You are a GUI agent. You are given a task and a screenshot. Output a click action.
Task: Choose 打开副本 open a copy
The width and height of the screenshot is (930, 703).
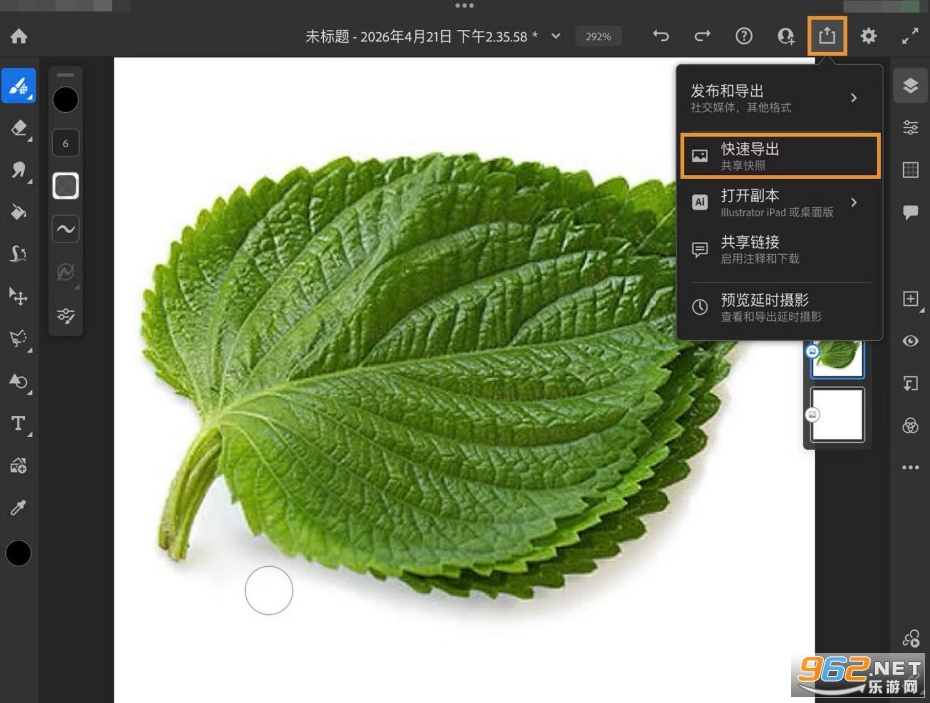click(x=779, y=202)
